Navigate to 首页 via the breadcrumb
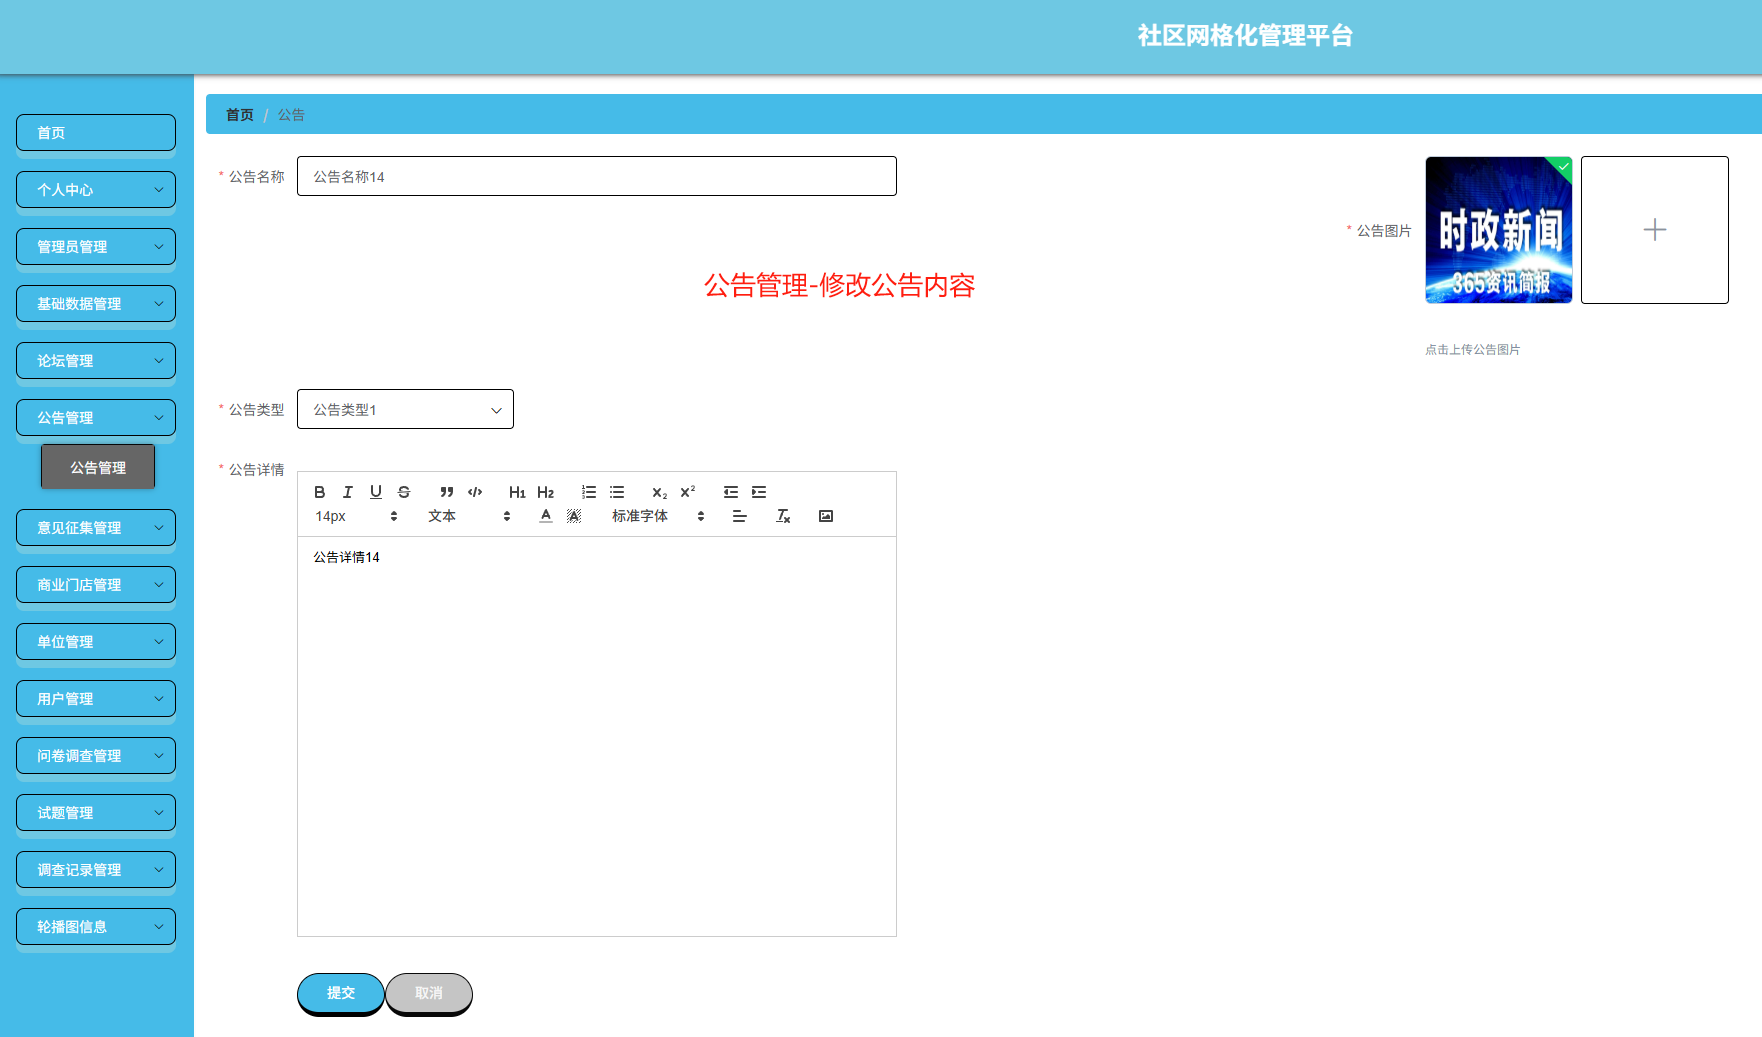Screen dimensions: 1762x1037 tap(239, 114)
